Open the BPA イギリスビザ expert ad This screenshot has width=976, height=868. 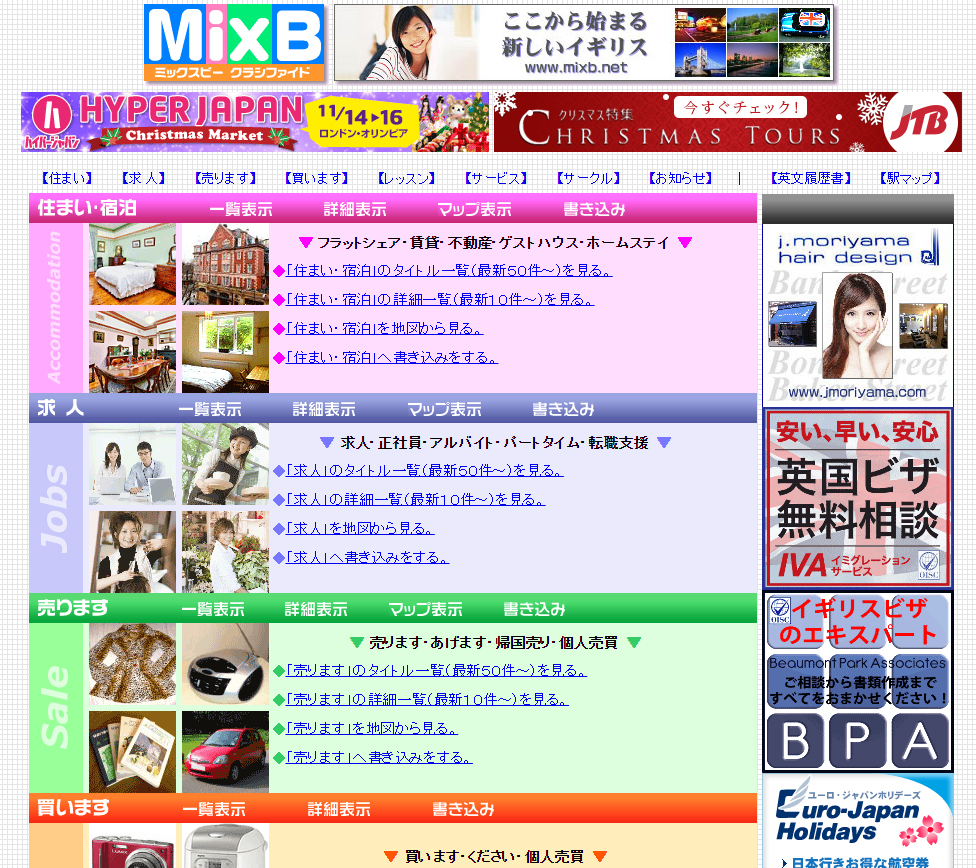[858, 682]
